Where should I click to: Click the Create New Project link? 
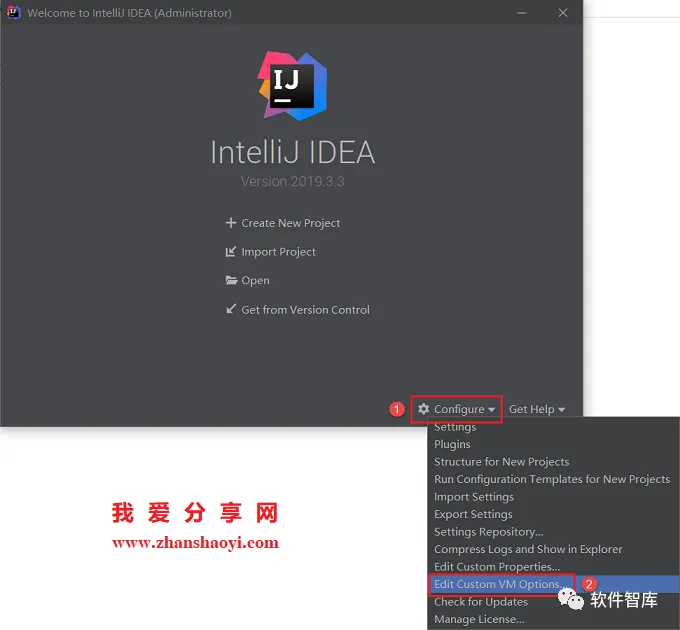(x=291, y=223)
